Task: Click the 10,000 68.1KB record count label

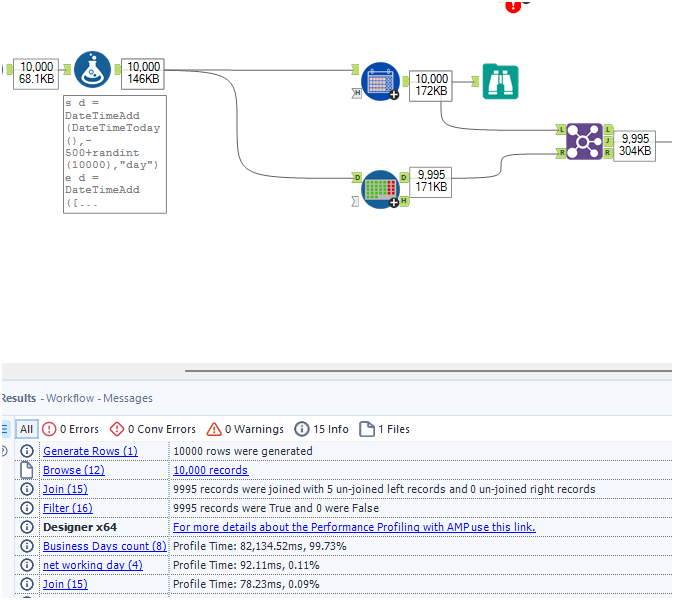Action: [x=36, y=73]
